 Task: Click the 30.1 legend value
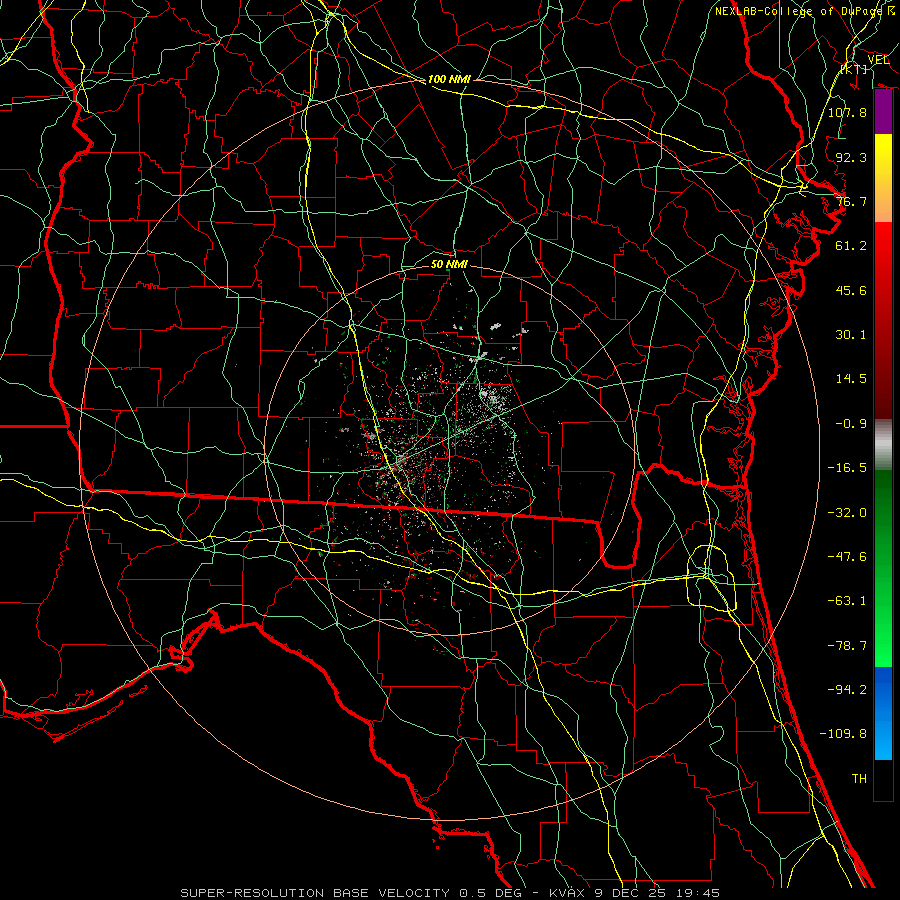[x=851, y=335]
